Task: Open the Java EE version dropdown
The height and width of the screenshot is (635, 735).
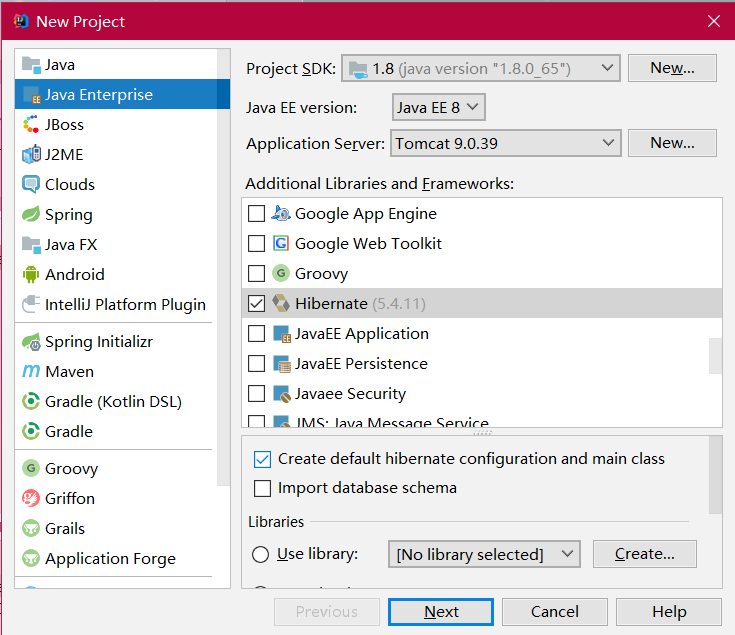Action: pyautogui.click(x=438, y=107)
